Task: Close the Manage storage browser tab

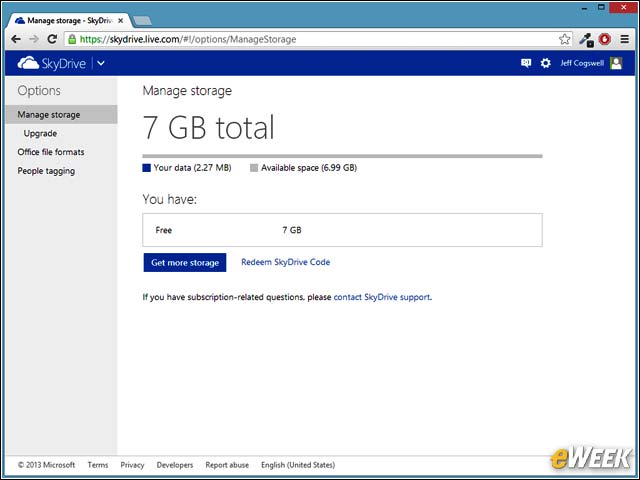Action: click(121, 20)
